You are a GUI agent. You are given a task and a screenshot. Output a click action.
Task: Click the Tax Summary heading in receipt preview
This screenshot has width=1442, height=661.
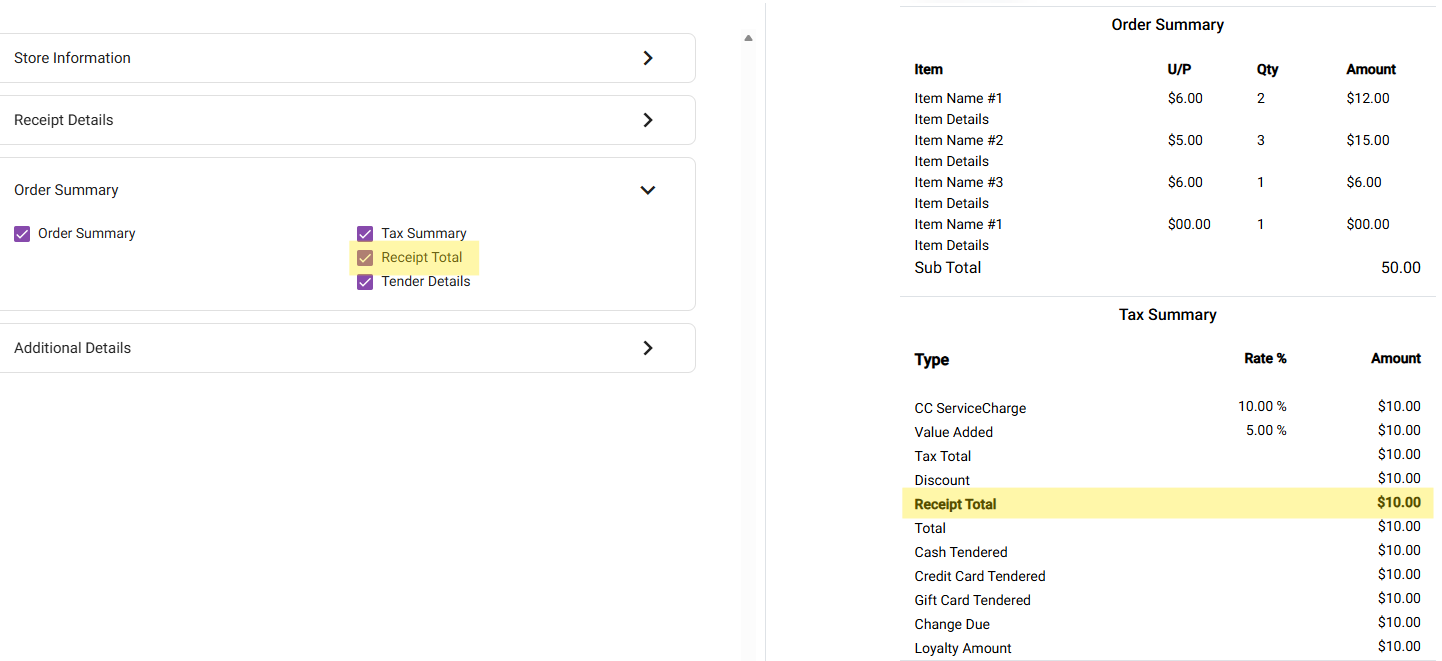point(1167,315)
